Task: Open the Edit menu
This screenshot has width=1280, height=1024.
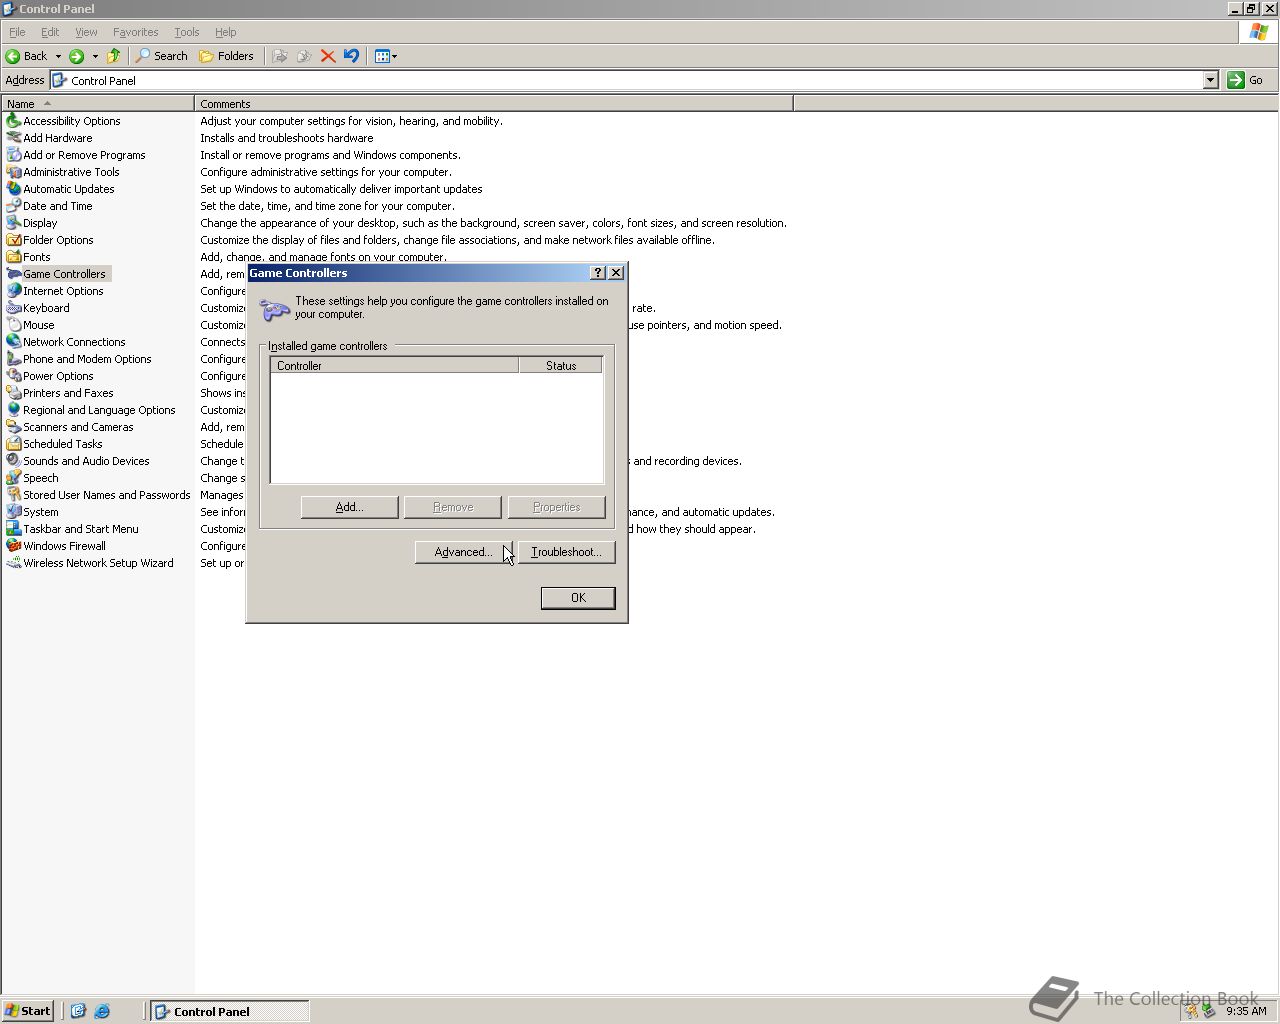Action: point(50,32)
